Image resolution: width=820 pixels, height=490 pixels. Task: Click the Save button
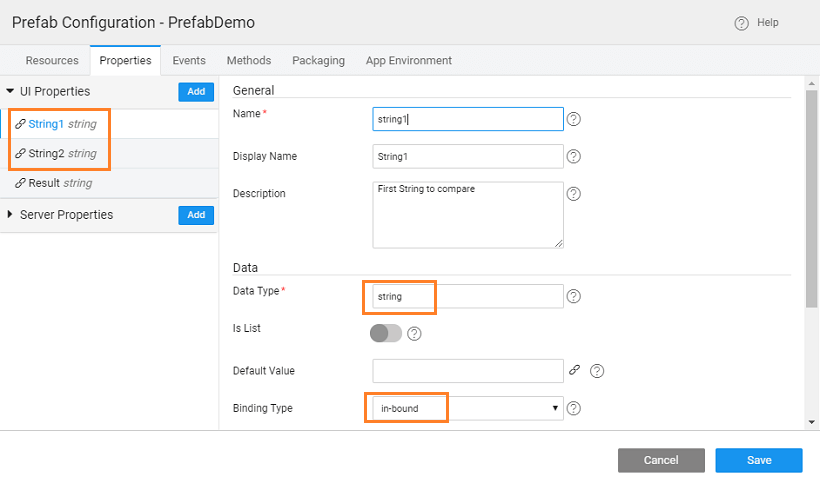tap(758, 460)
